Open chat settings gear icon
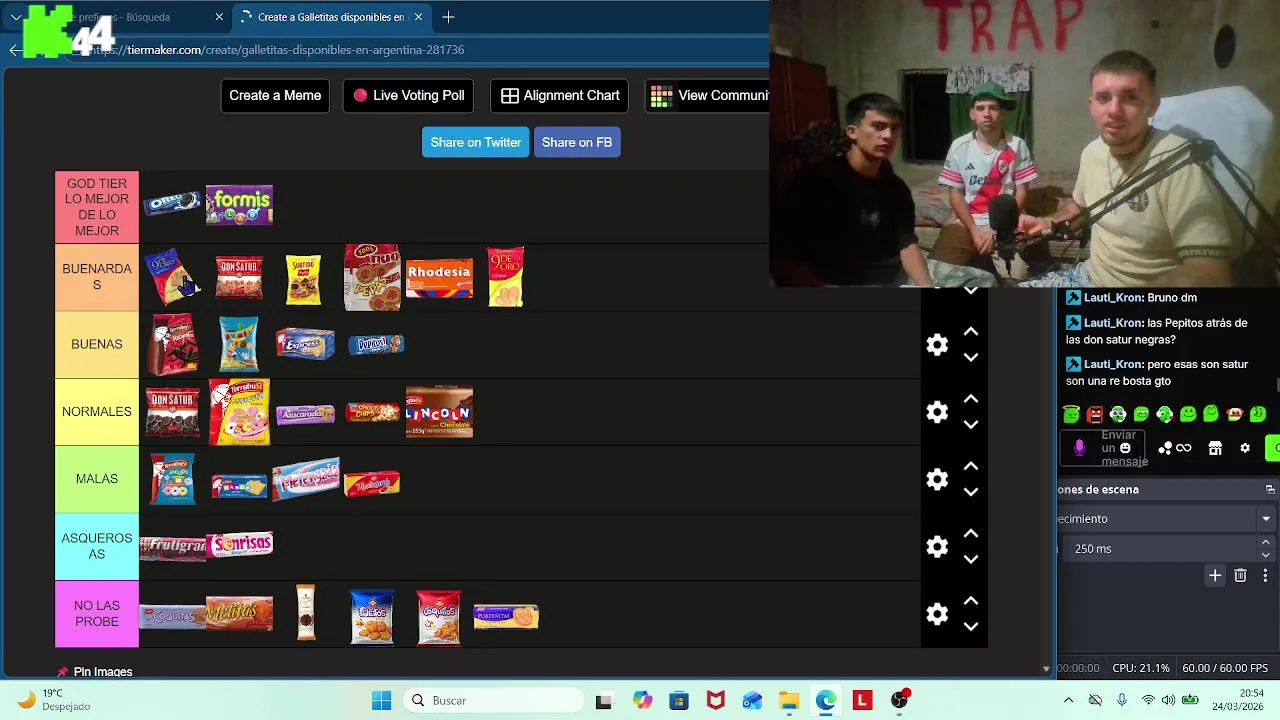 pos(1245,448)
